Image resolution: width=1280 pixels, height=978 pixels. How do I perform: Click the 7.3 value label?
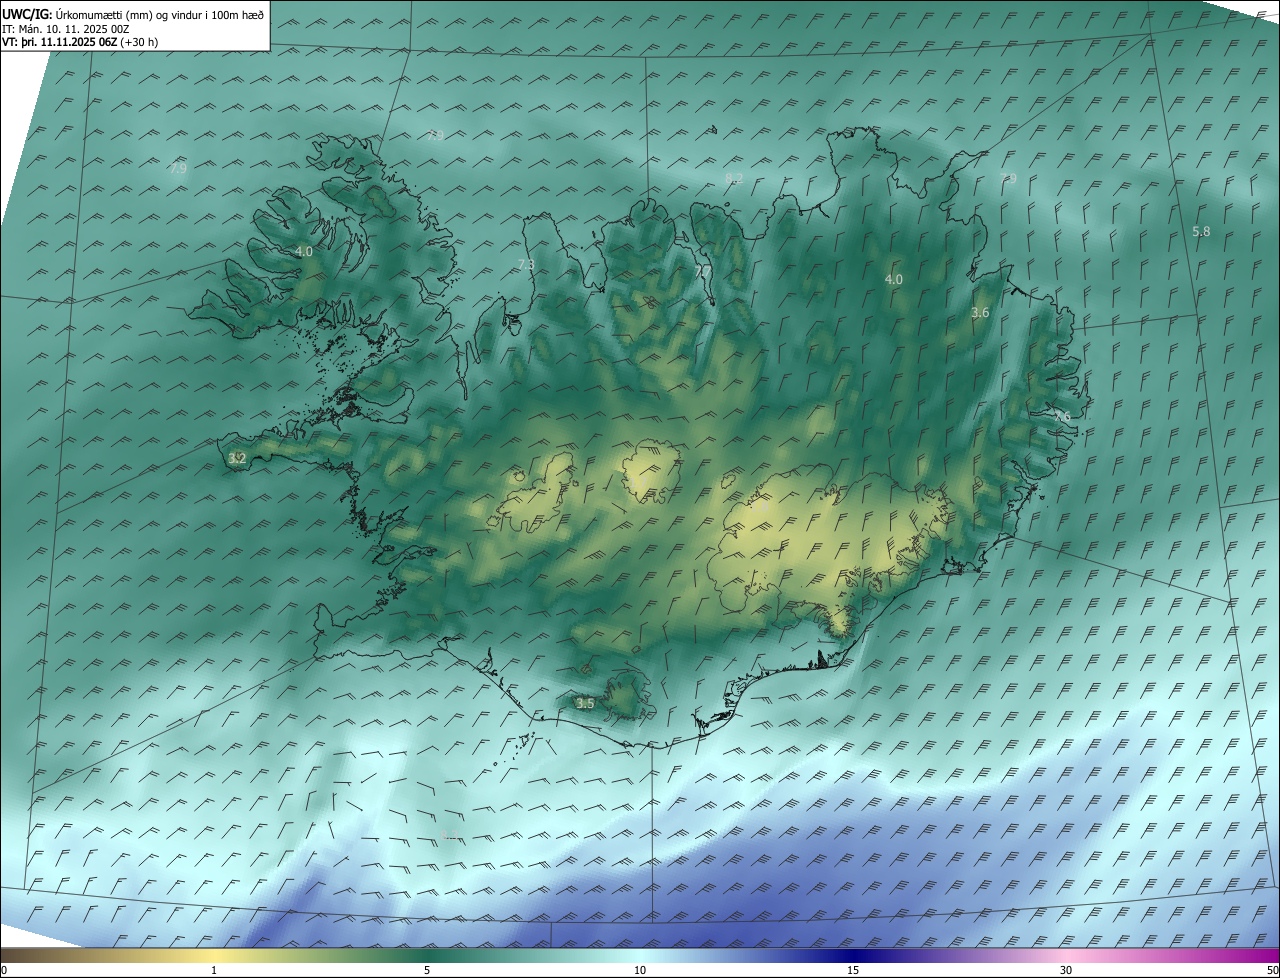[x=526, y=265]
